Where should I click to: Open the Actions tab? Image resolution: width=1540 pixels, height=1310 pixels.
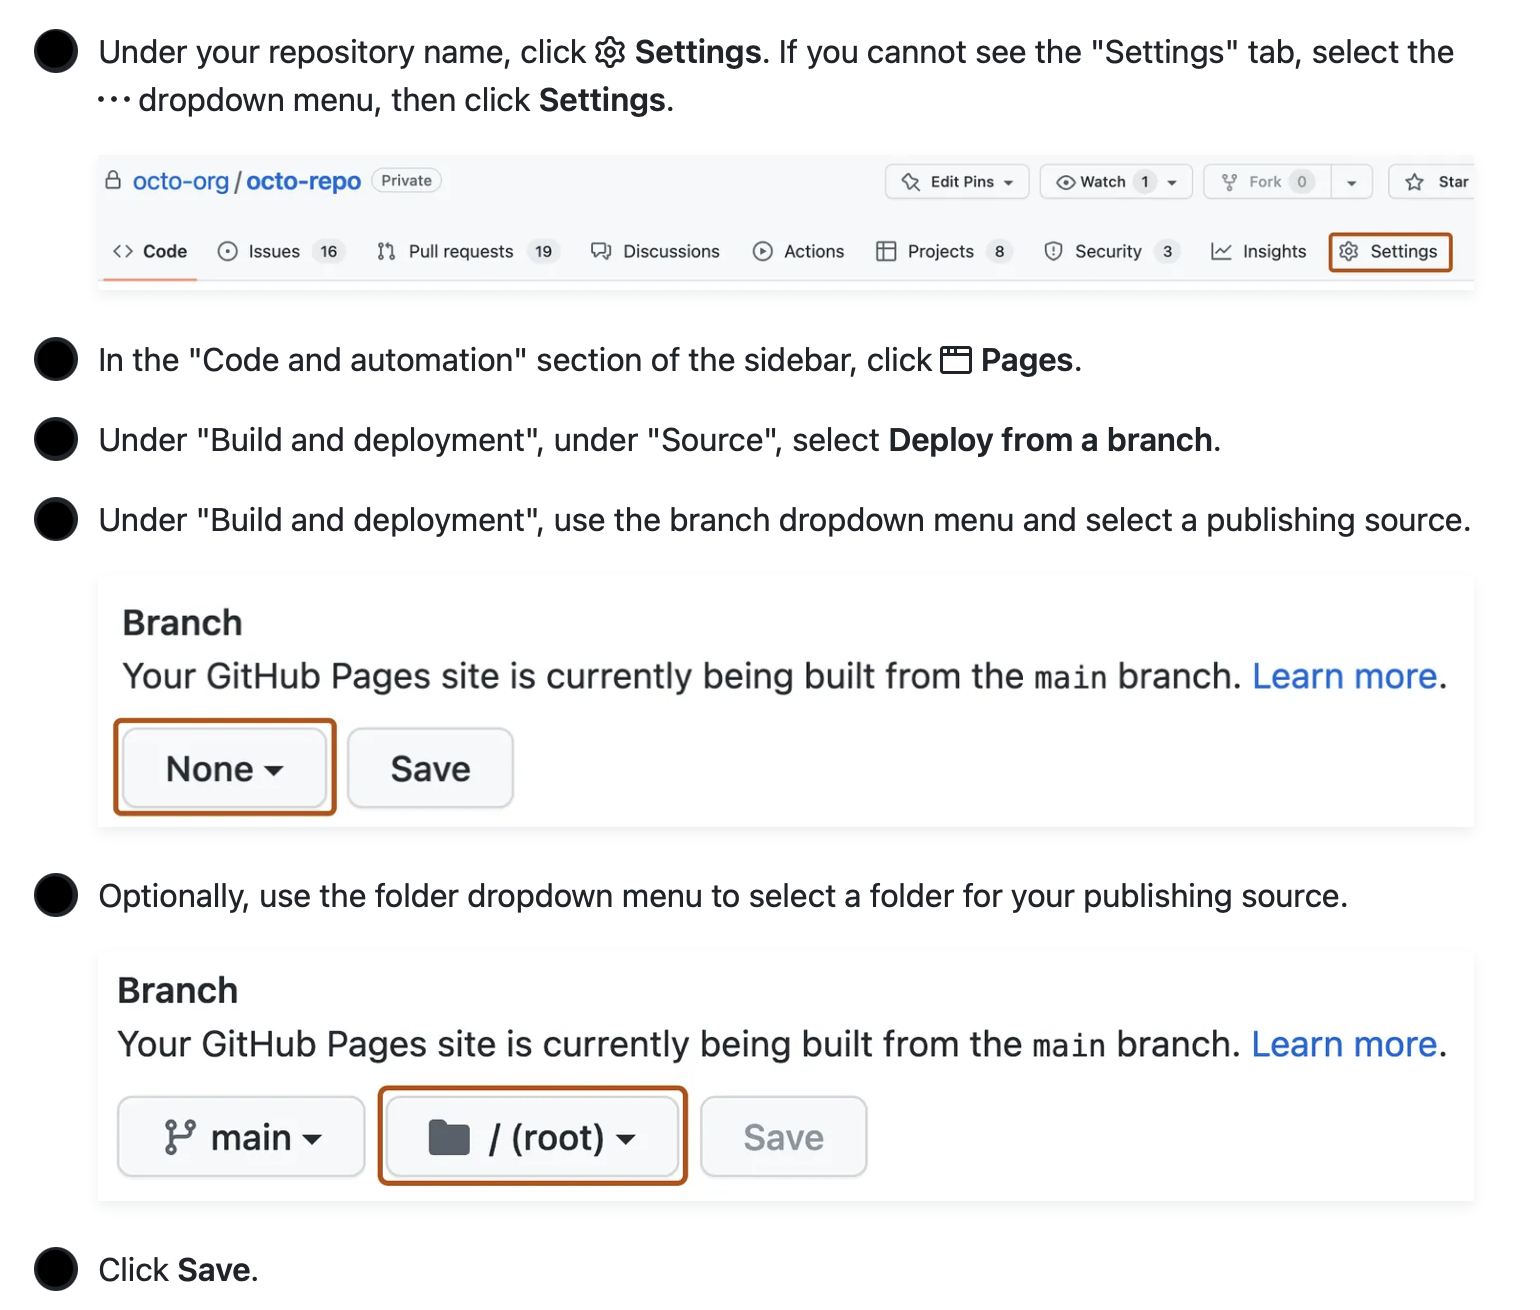(x=798, y=251)
